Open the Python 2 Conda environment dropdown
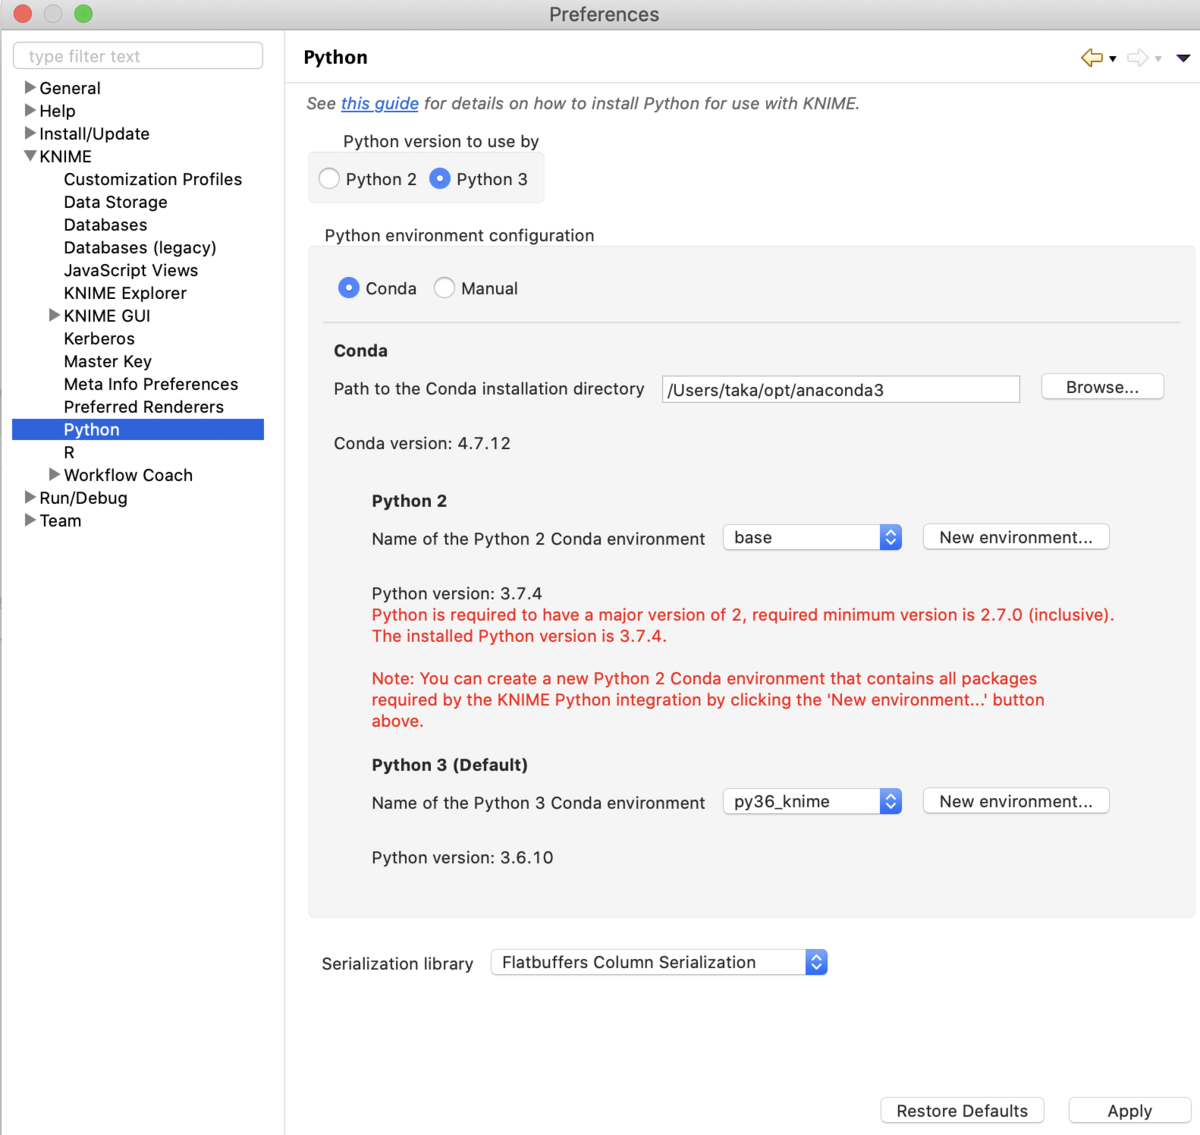 [812, 537]
